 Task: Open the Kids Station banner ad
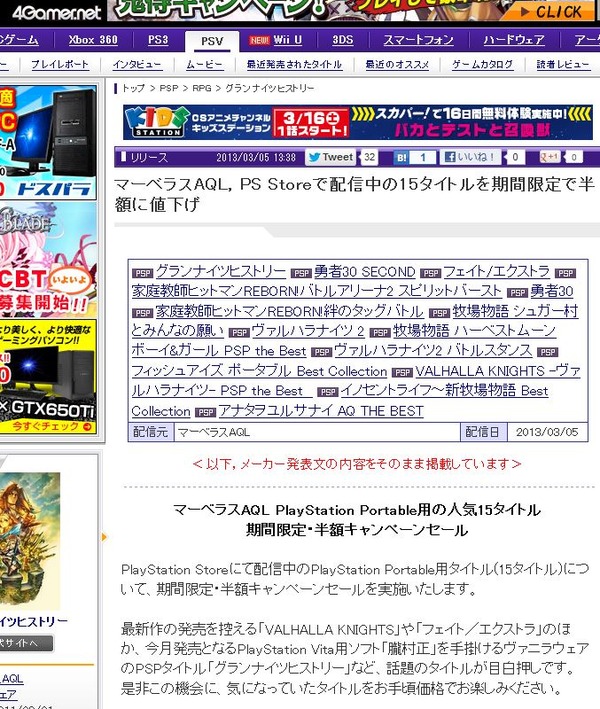tap(358, 122)
